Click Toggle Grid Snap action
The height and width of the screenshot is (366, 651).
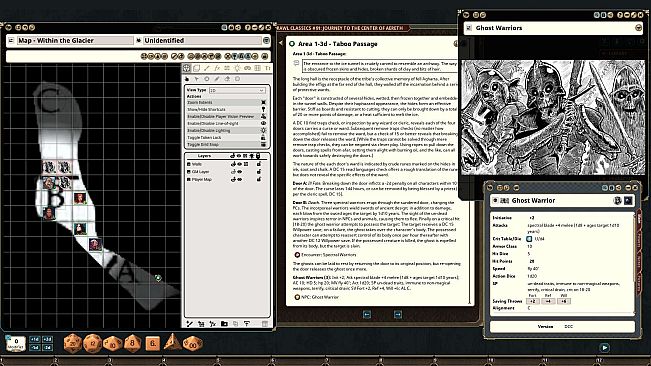[x=226, y=144]
